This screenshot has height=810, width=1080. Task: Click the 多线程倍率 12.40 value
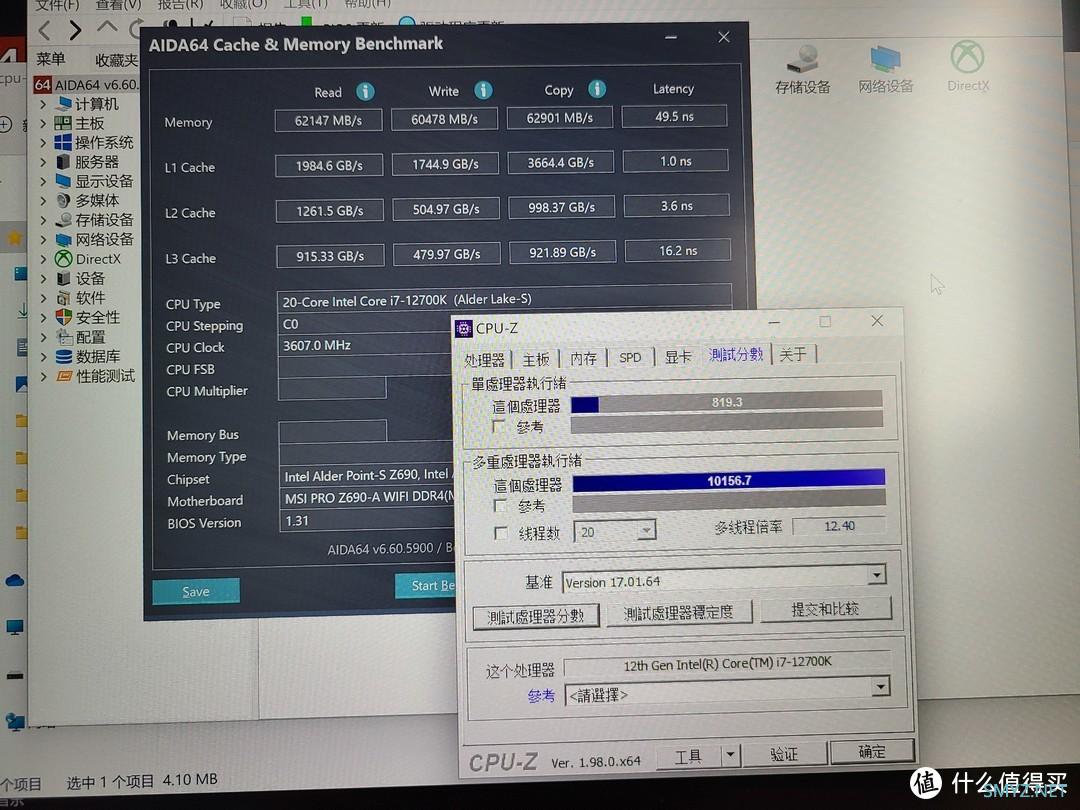[x=839, y=526]
